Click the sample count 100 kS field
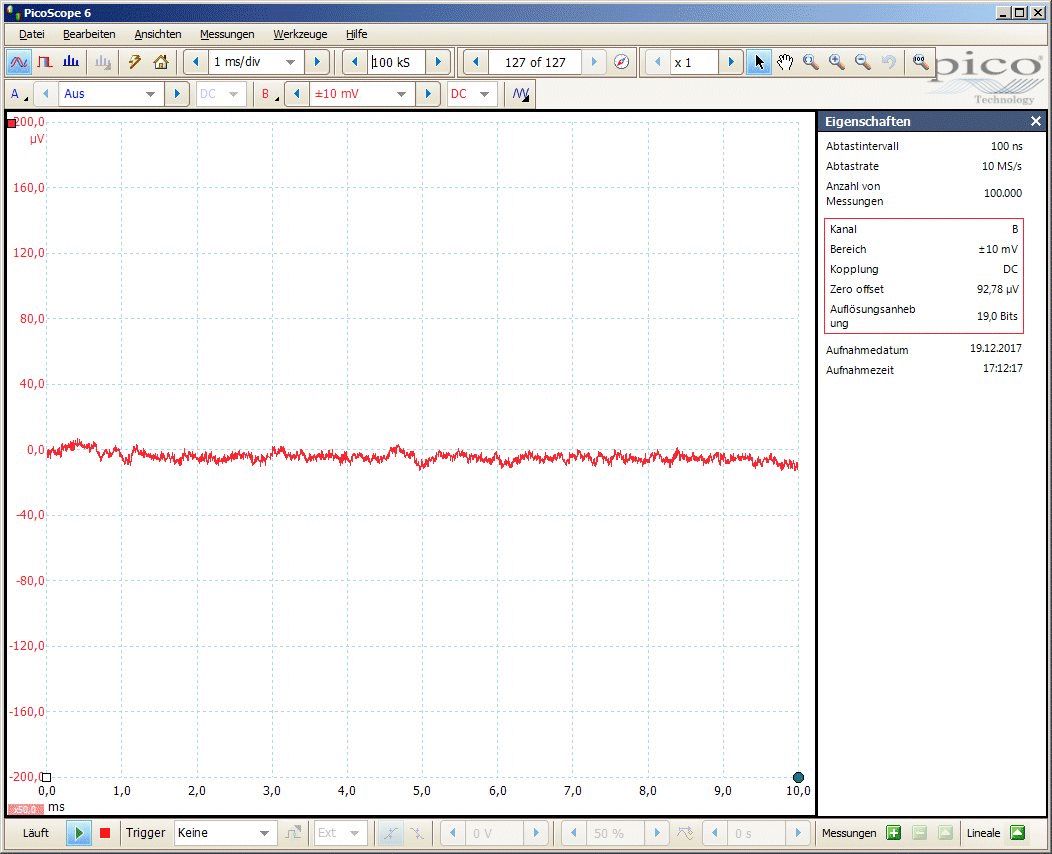1052x854 pixels. click(x=396, y=62)
